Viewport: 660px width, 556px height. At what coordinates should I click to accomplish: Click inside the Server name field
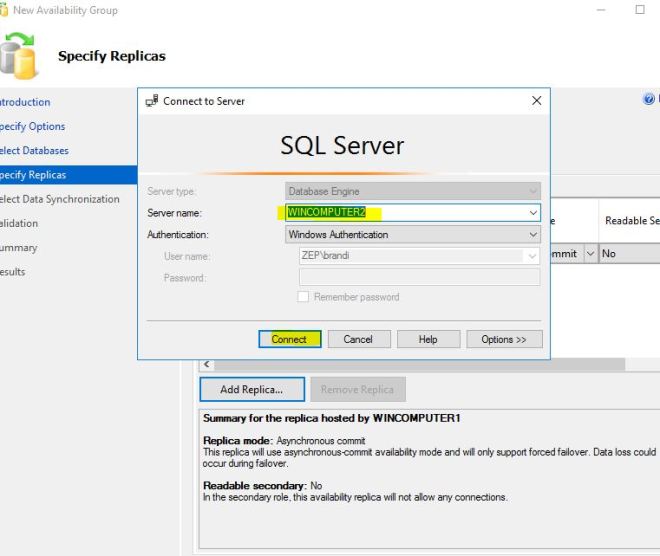click(400, 213)
